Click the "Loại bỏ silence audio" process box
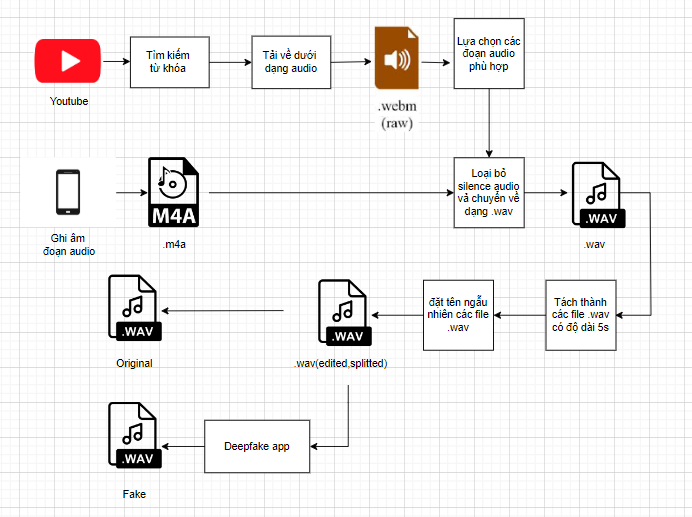The width and height of the screenshot is (692, 517). [x=488, y=191]
